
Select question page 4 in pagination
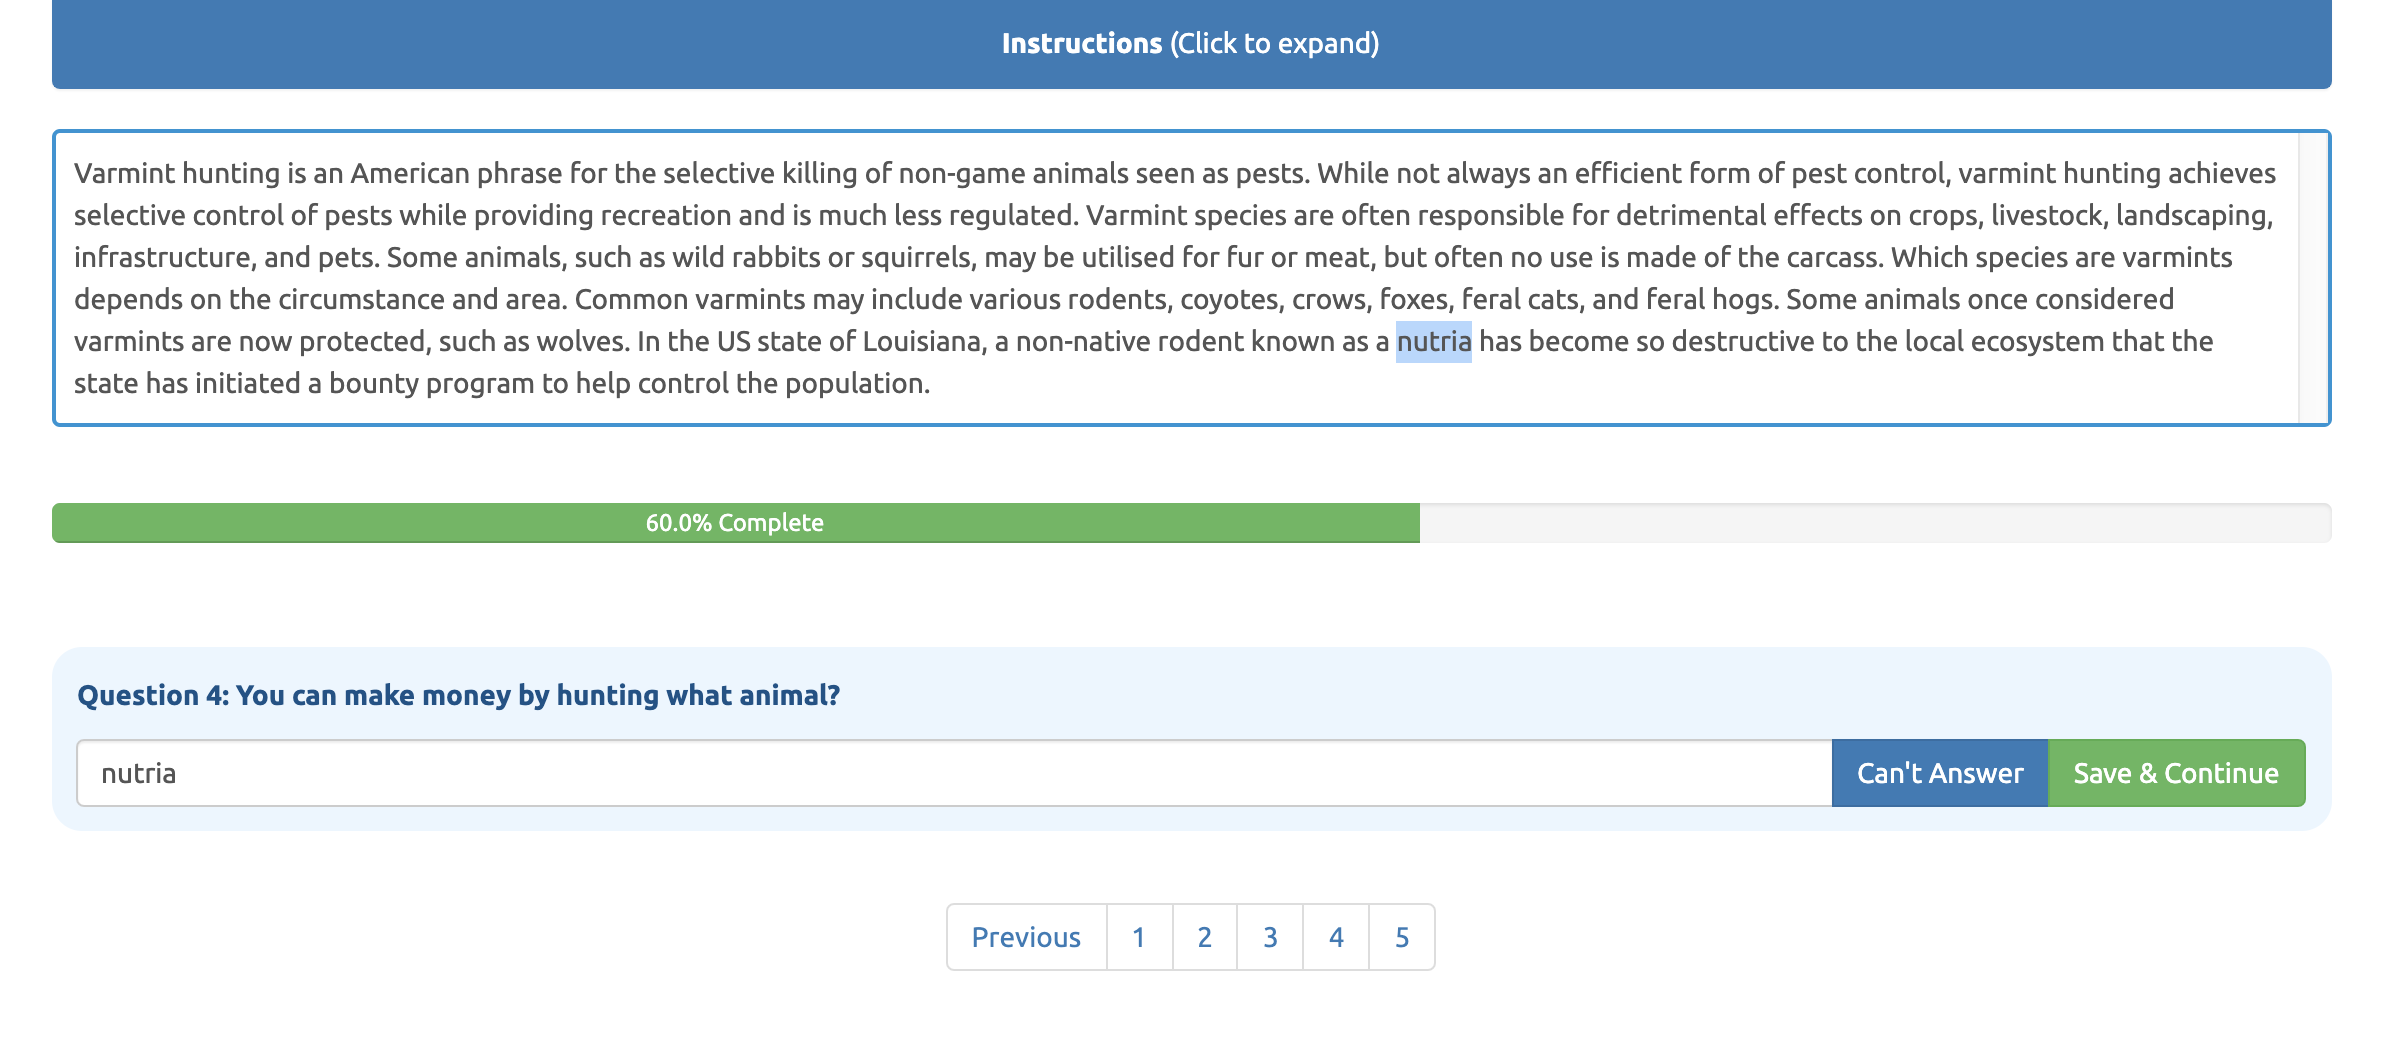[x=1336, y=937]
